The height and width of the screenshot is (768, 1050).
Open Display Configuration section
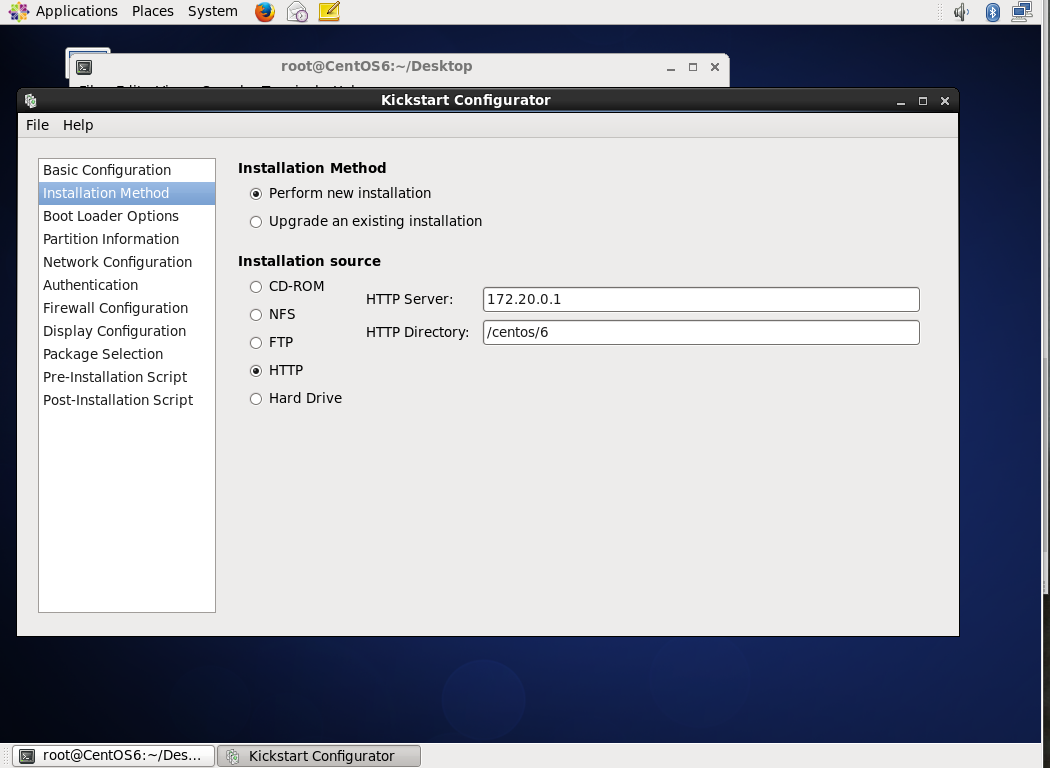coord(127,331)
